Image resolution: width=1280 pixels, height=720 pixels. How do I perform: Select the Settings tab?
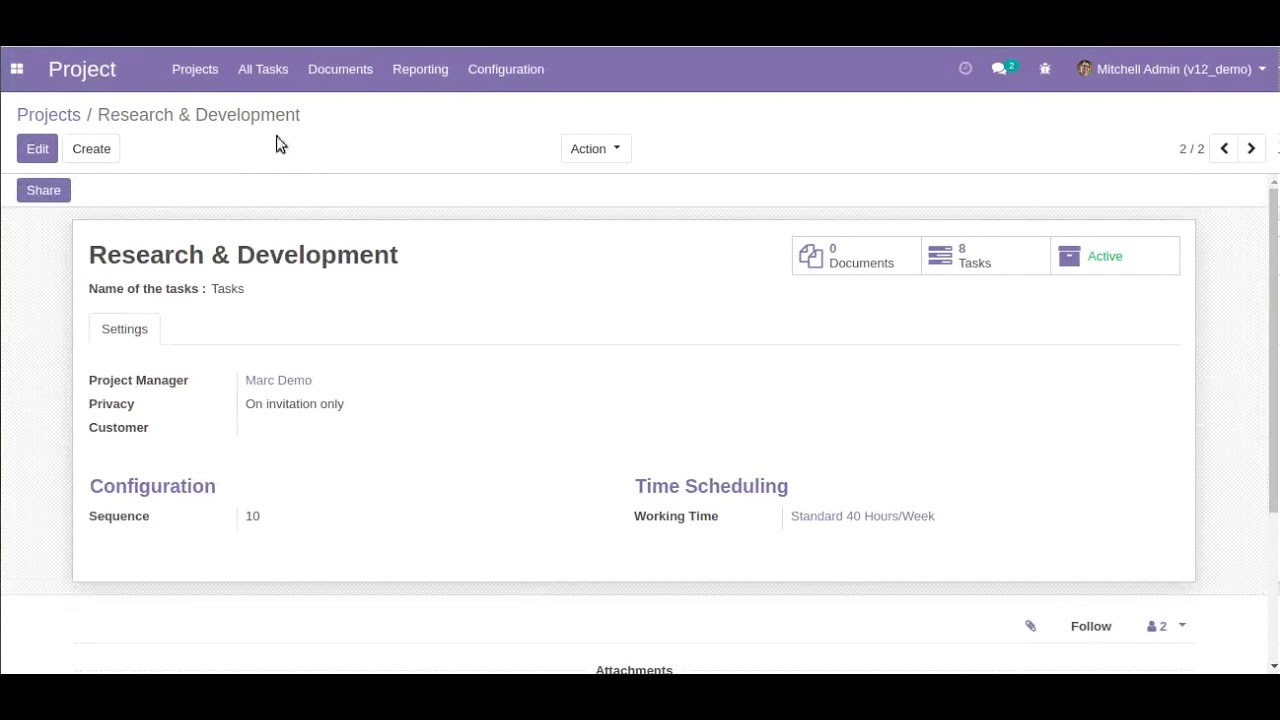coord(124,329)
